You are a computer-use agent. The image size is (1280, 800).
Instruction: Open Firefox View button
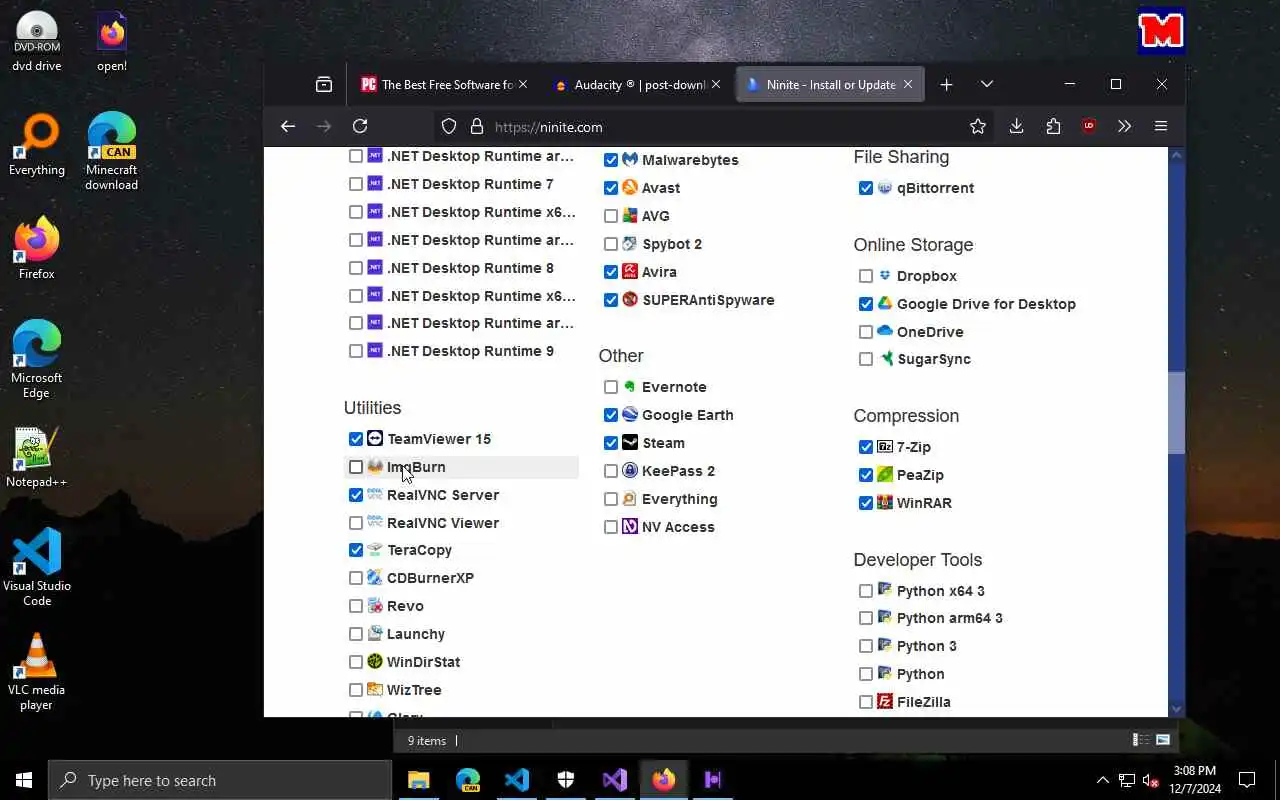point(324,85)
